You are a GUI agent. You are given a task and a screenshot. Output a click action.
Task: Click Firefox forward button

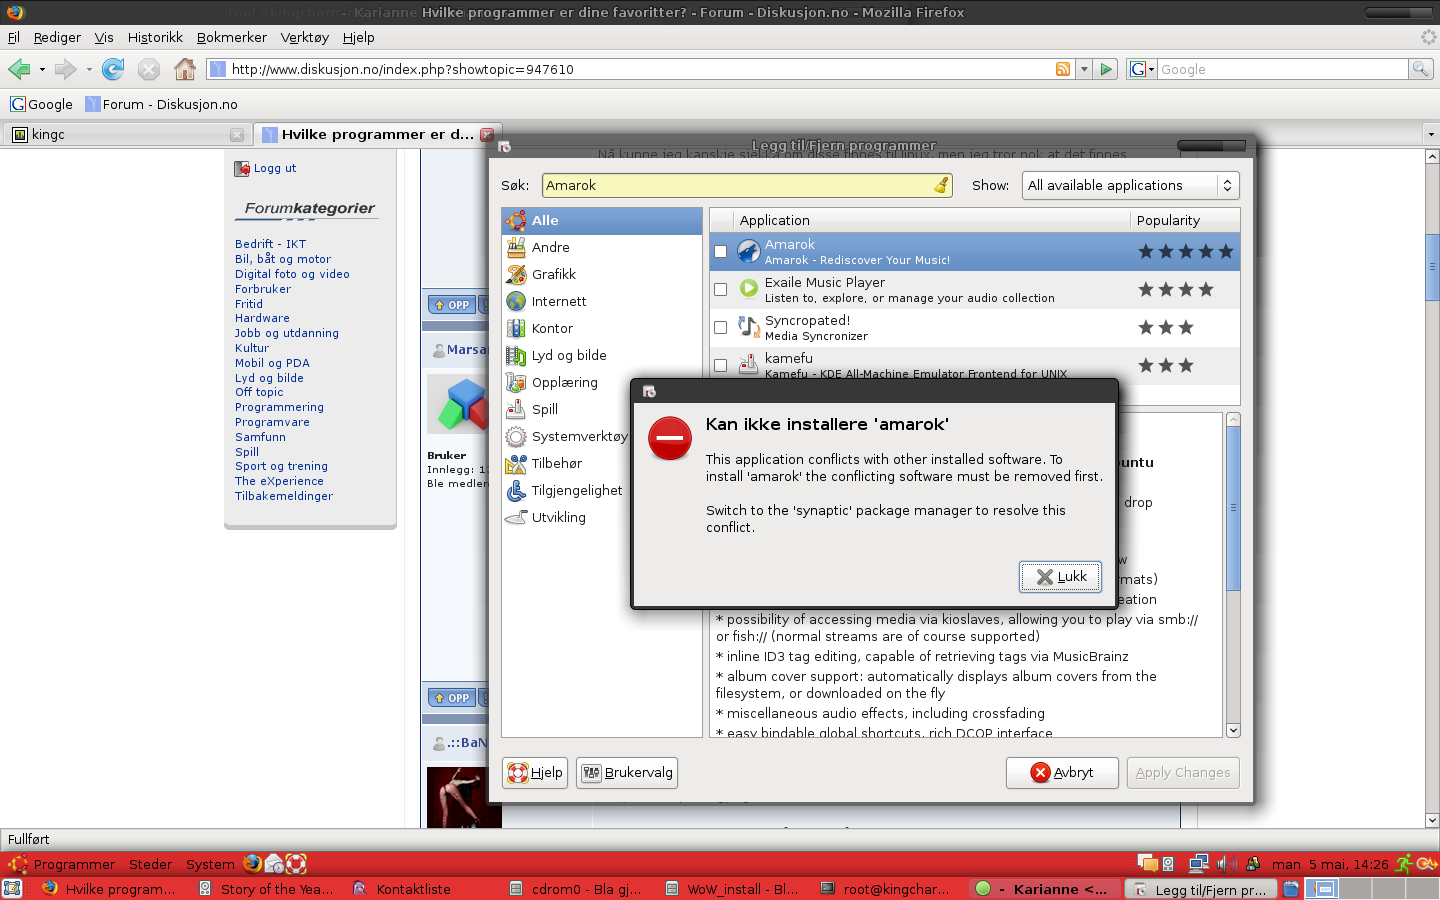point(65,69)
